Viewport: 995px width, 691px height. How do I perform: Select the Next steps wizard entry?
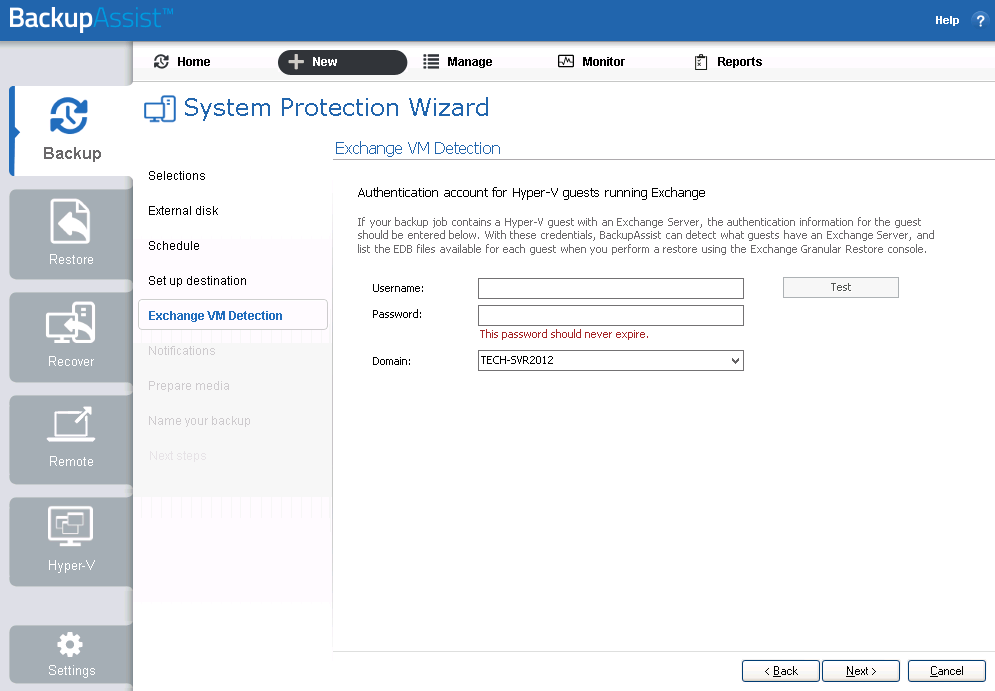pos(177,456)
